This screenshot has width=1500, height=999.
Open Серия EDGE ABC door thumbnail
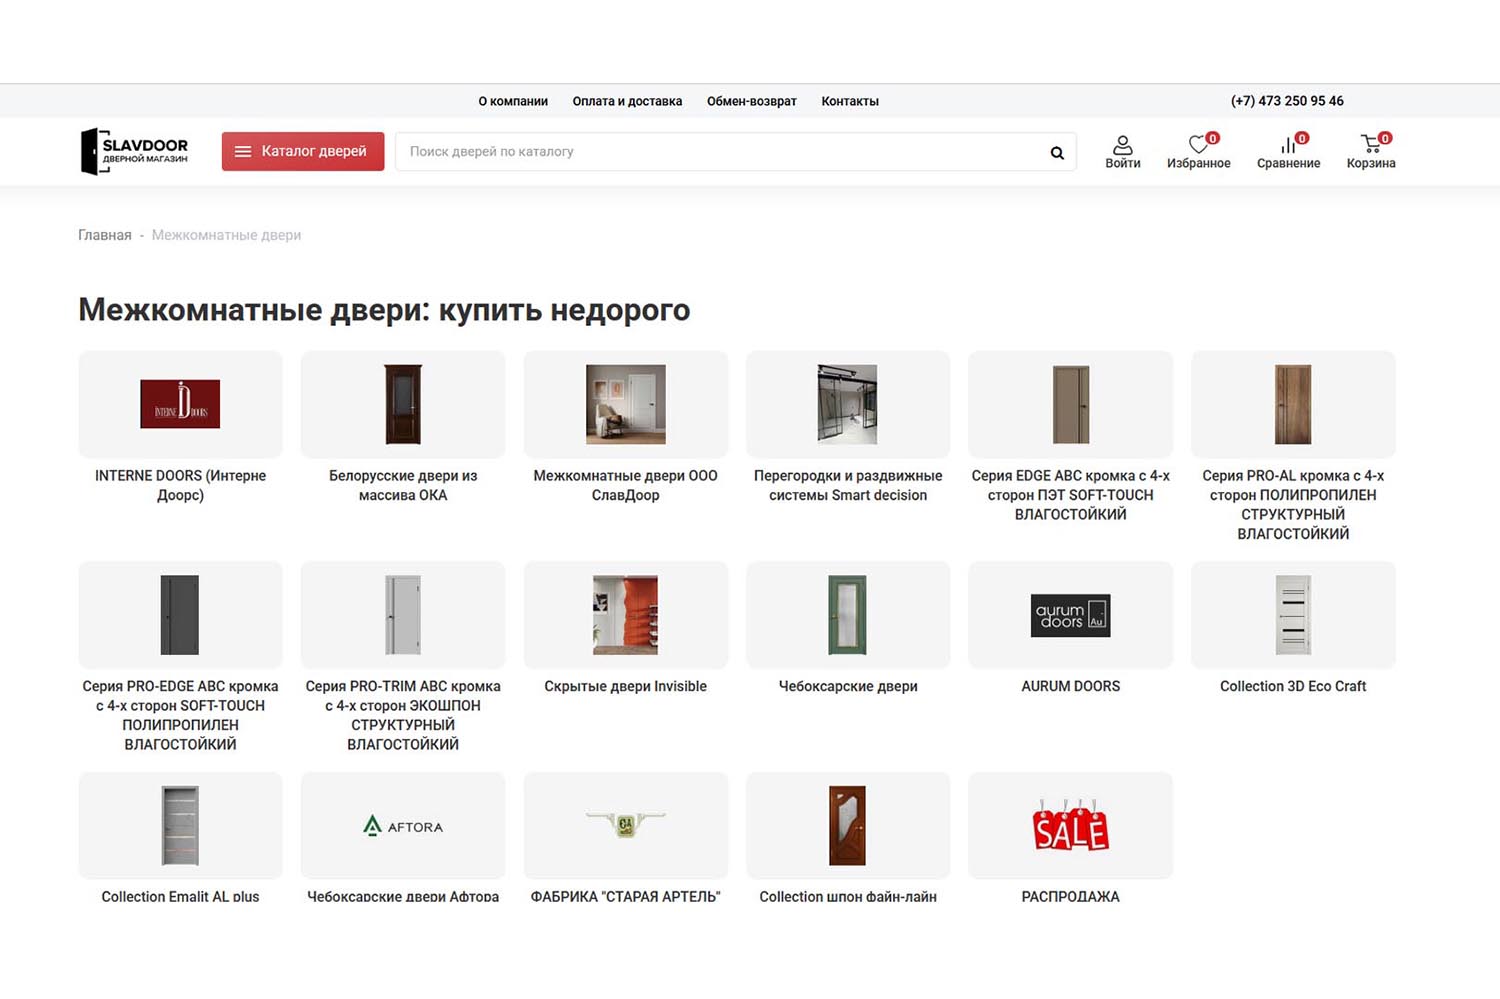click(1071, 404)
